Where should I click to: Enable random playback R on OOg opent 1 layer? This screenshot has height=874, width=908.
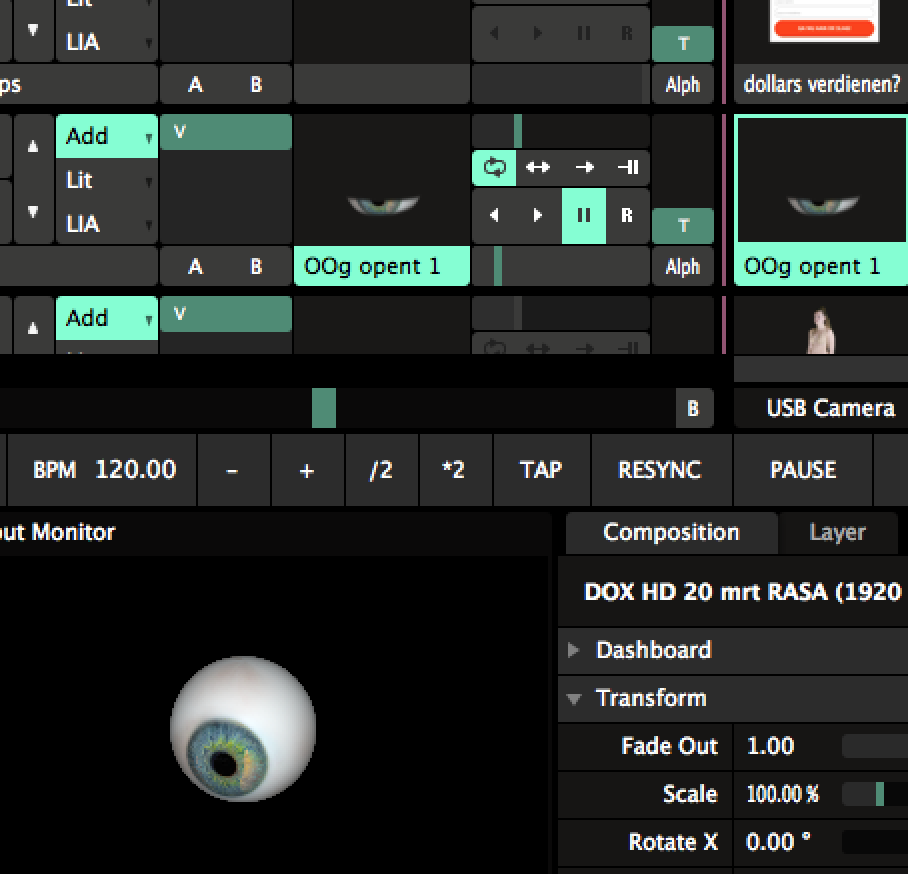627,215
